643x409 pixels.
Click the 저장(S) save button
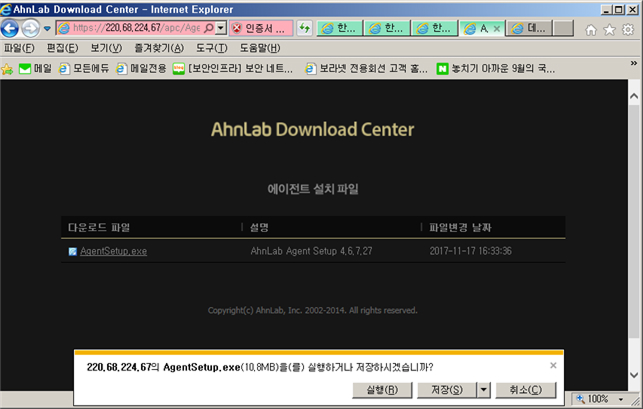coord(447,390)
